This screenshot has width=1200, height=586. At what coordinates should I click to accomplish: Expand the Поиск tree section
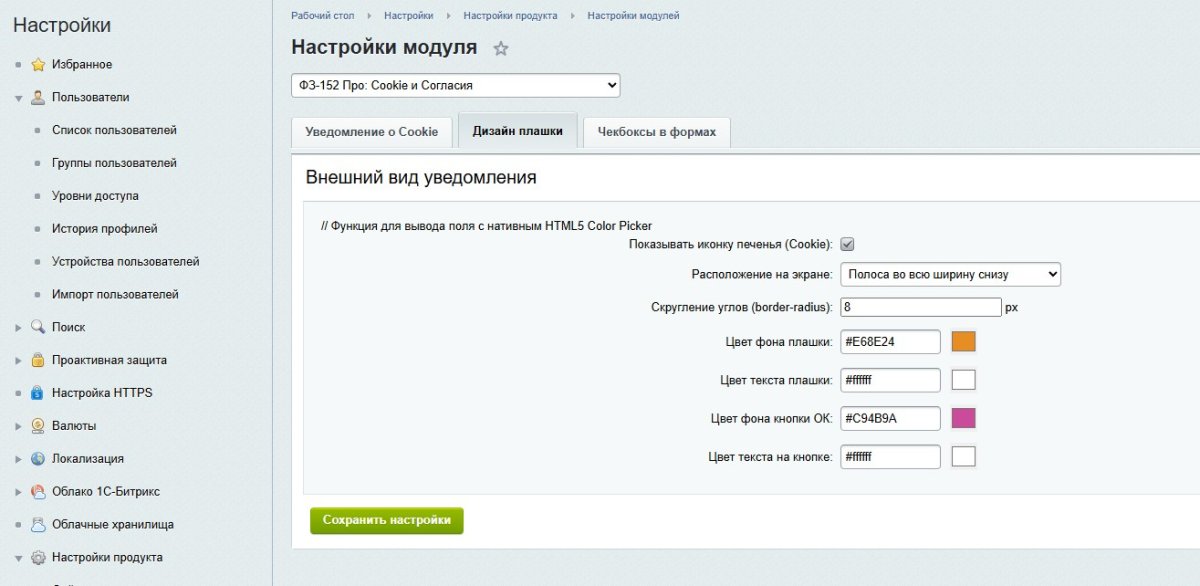[18, 327]
